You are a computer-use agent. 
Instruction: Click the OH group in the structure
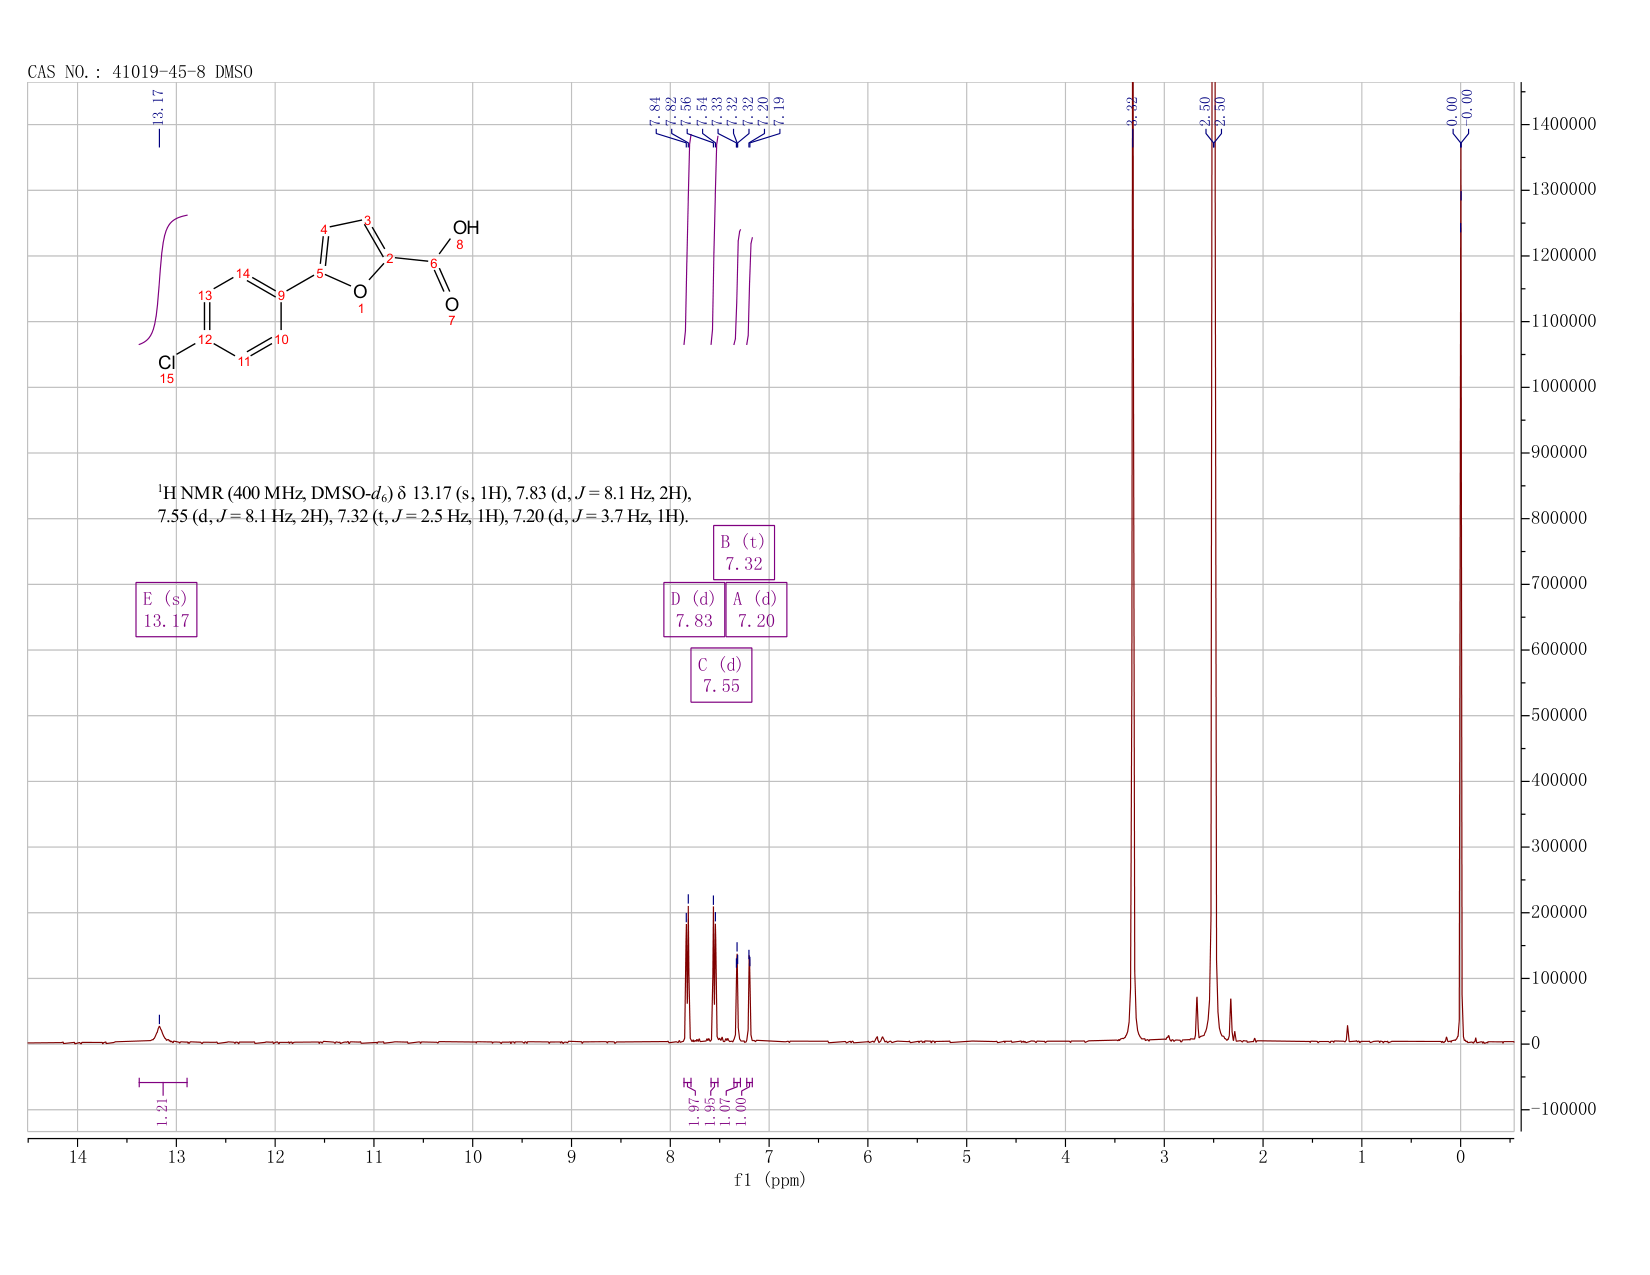pyautogui.click(x=466, y=228)
